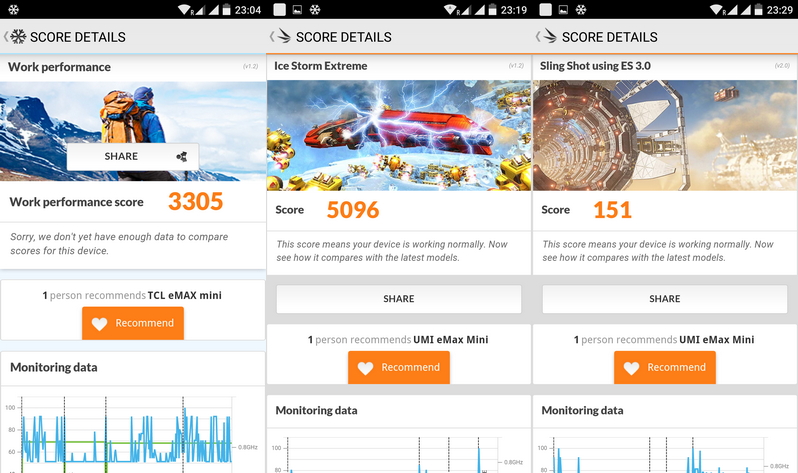Open the Sling Shot space station image
This screenshot has width=798, height=473.
point(665,135)
